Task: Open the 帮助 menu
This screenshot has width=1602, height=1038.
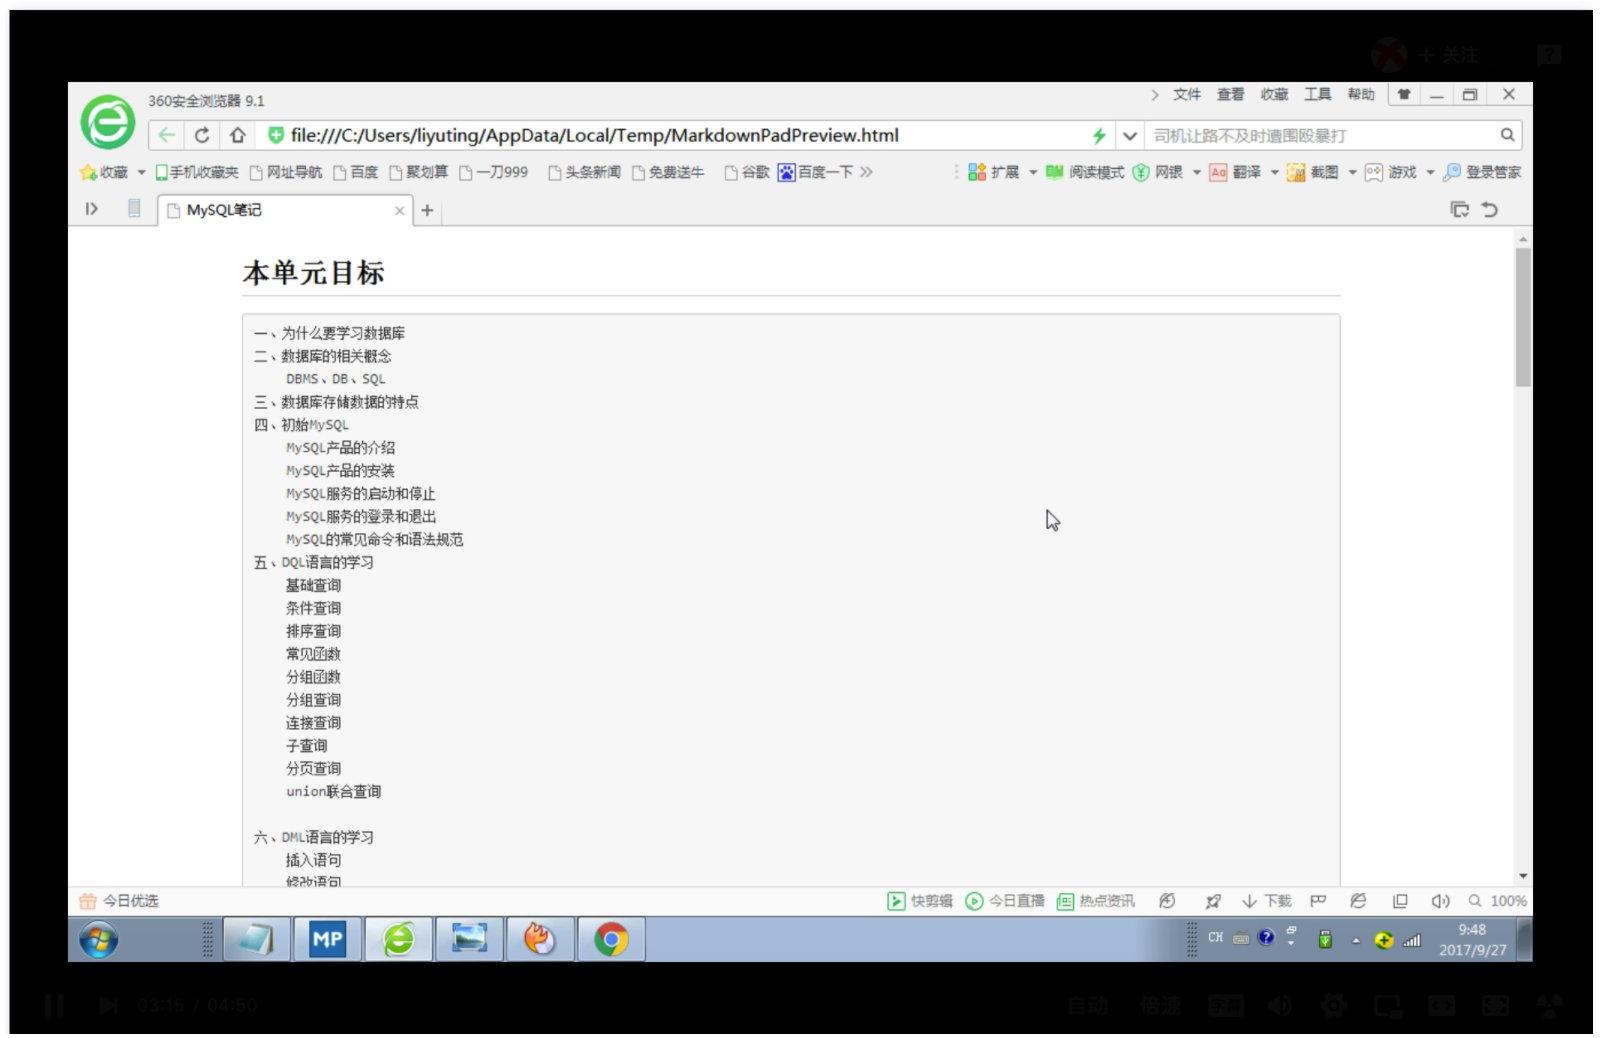Action: (1361, 94)
